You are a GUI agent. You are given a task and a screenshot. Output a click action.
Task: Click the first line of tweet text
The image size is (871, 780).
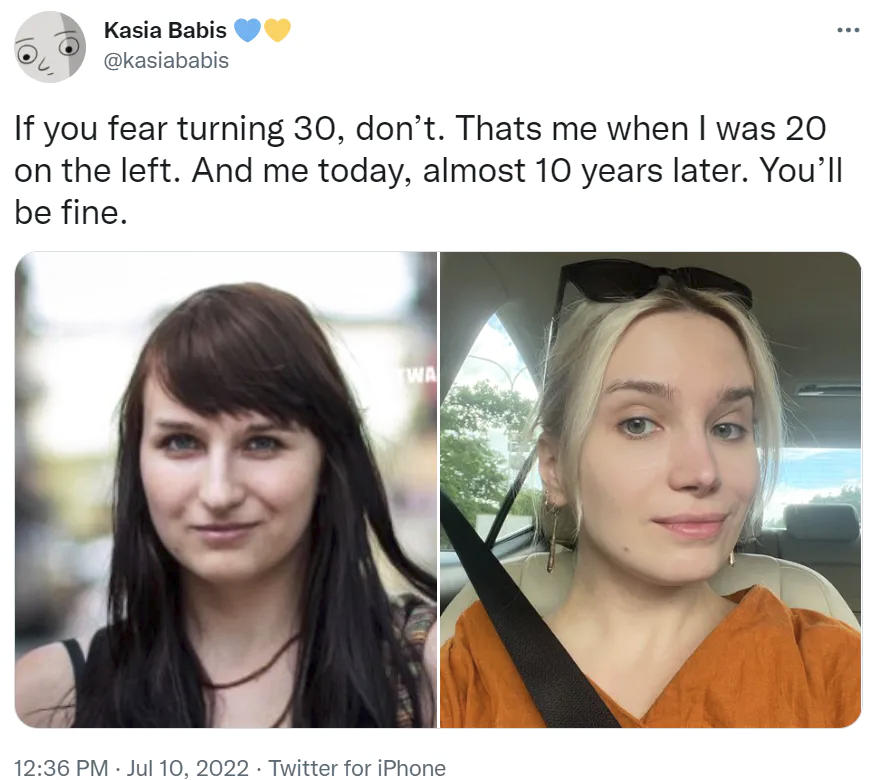pyautogui.click(x=420, y=129)
